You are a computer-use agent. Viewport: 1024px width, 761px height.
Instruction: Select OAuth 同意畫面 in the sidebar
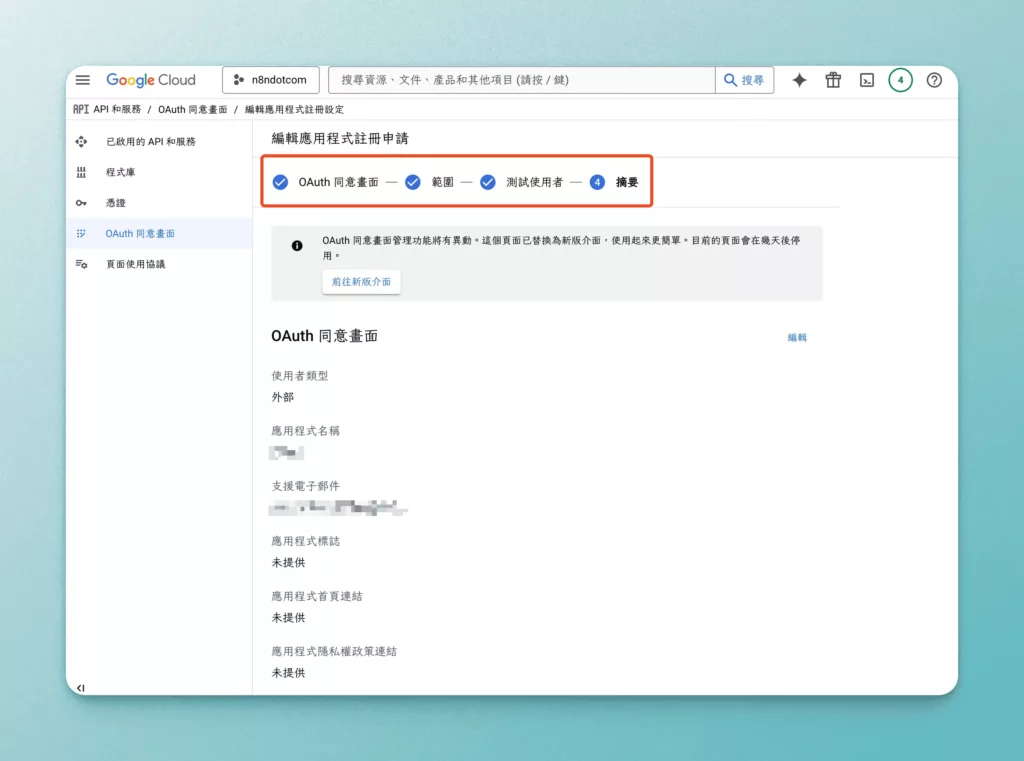140,233
